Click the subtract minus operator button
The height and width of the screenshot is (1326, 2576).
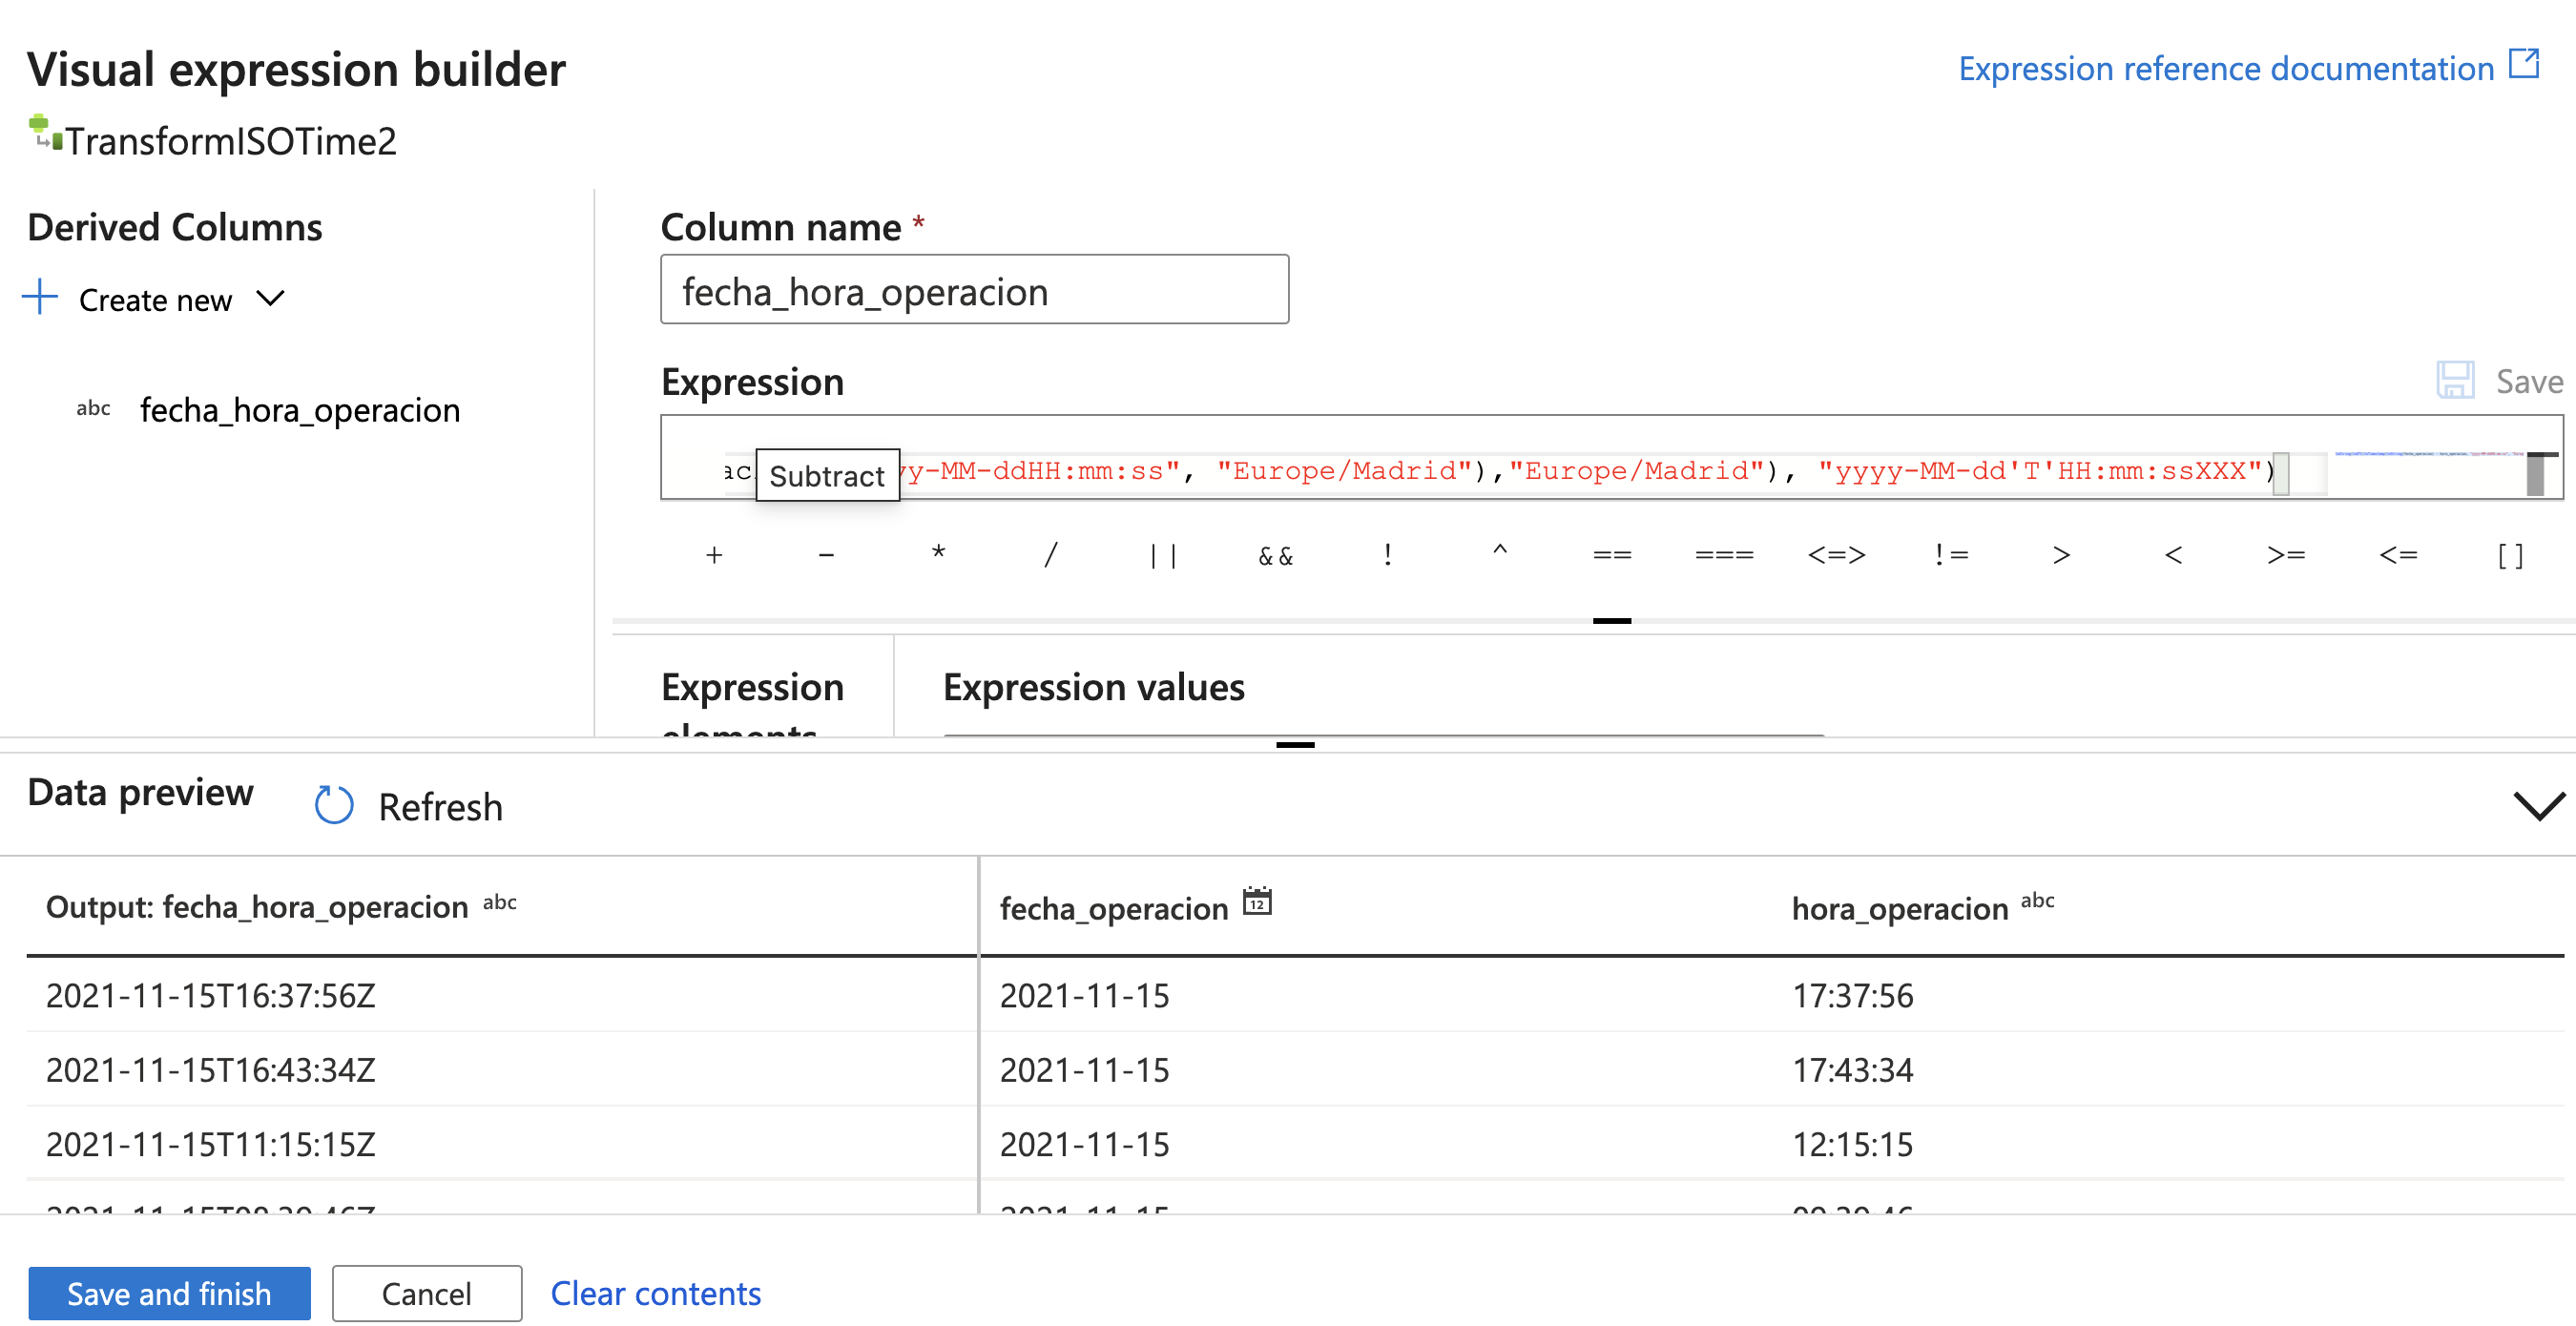tap(826, 555)
